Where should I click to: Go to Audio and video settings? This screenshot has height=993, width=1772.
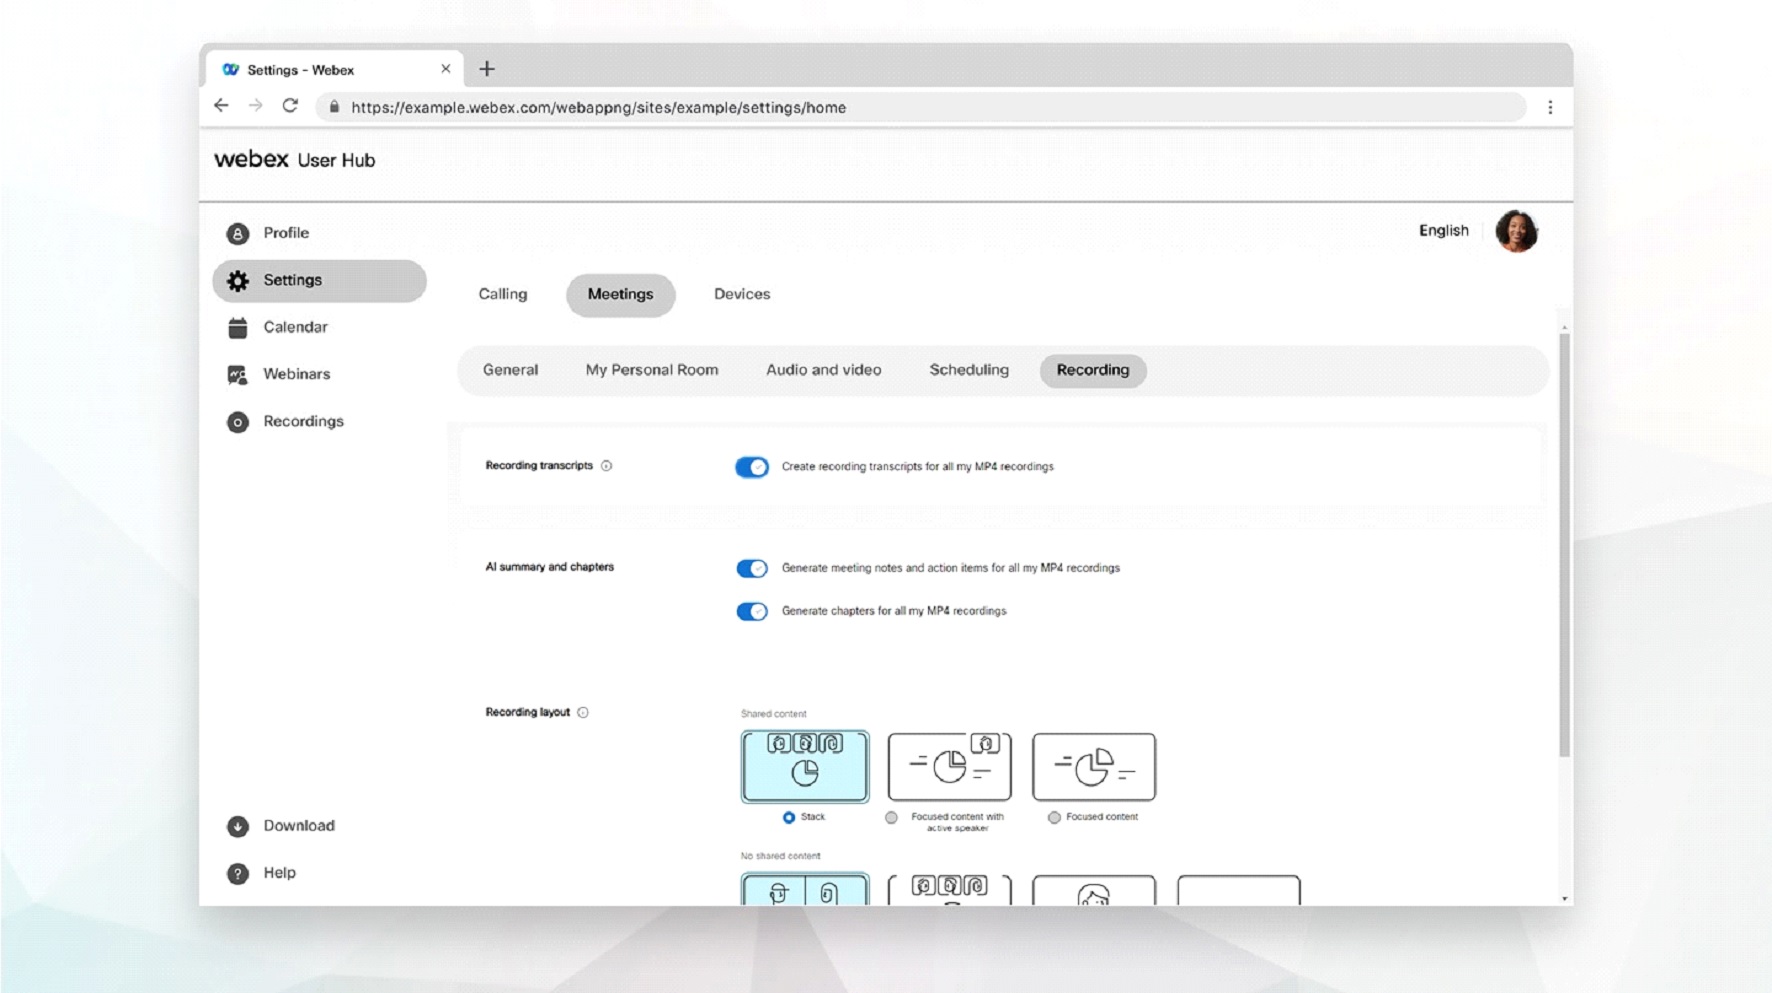(x=823, y=370)
